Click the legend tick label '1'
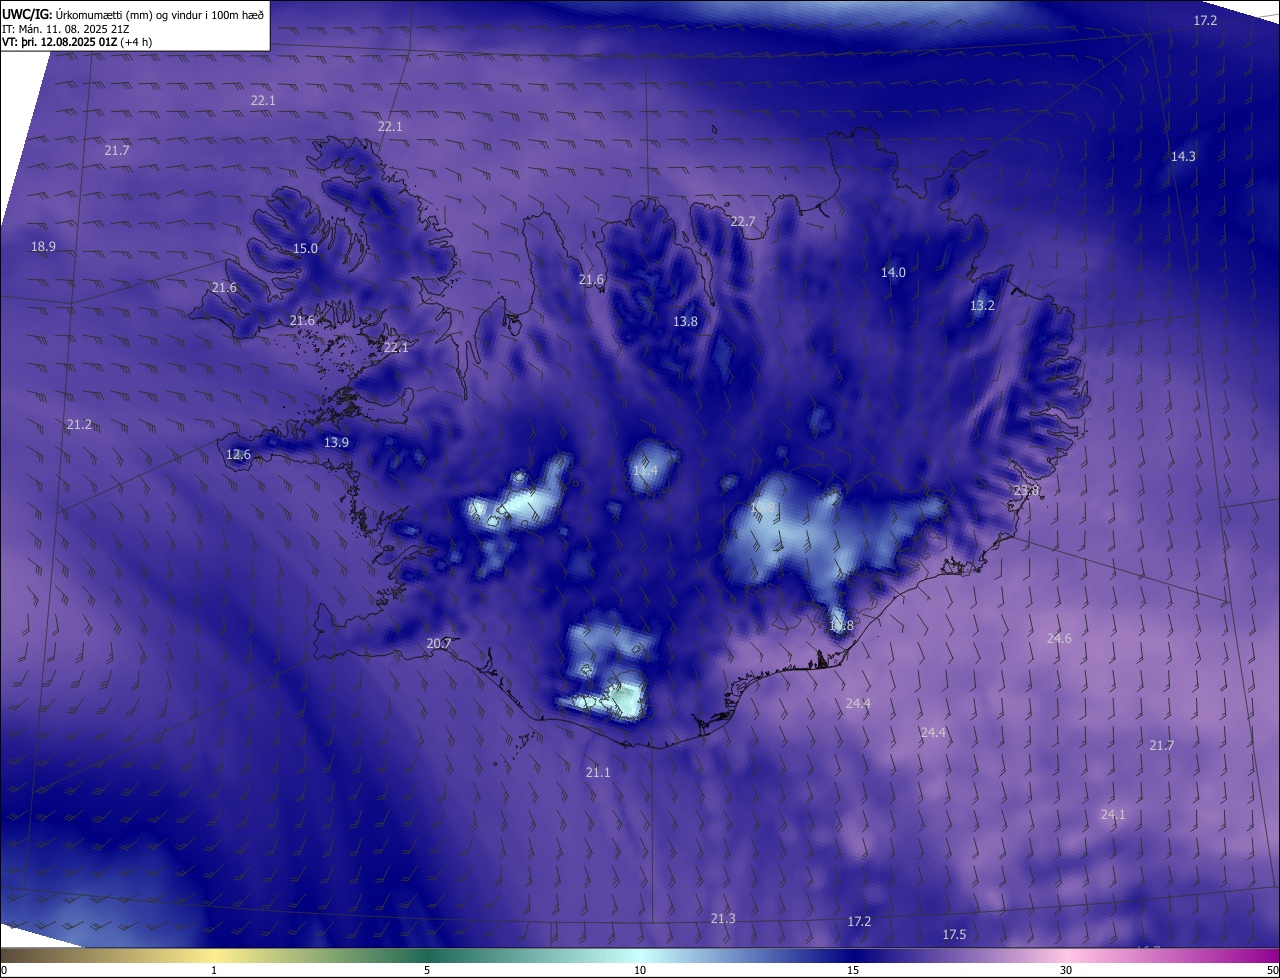Image resolution: width=1280 pixels, height=978 pixels. [214, 970]
